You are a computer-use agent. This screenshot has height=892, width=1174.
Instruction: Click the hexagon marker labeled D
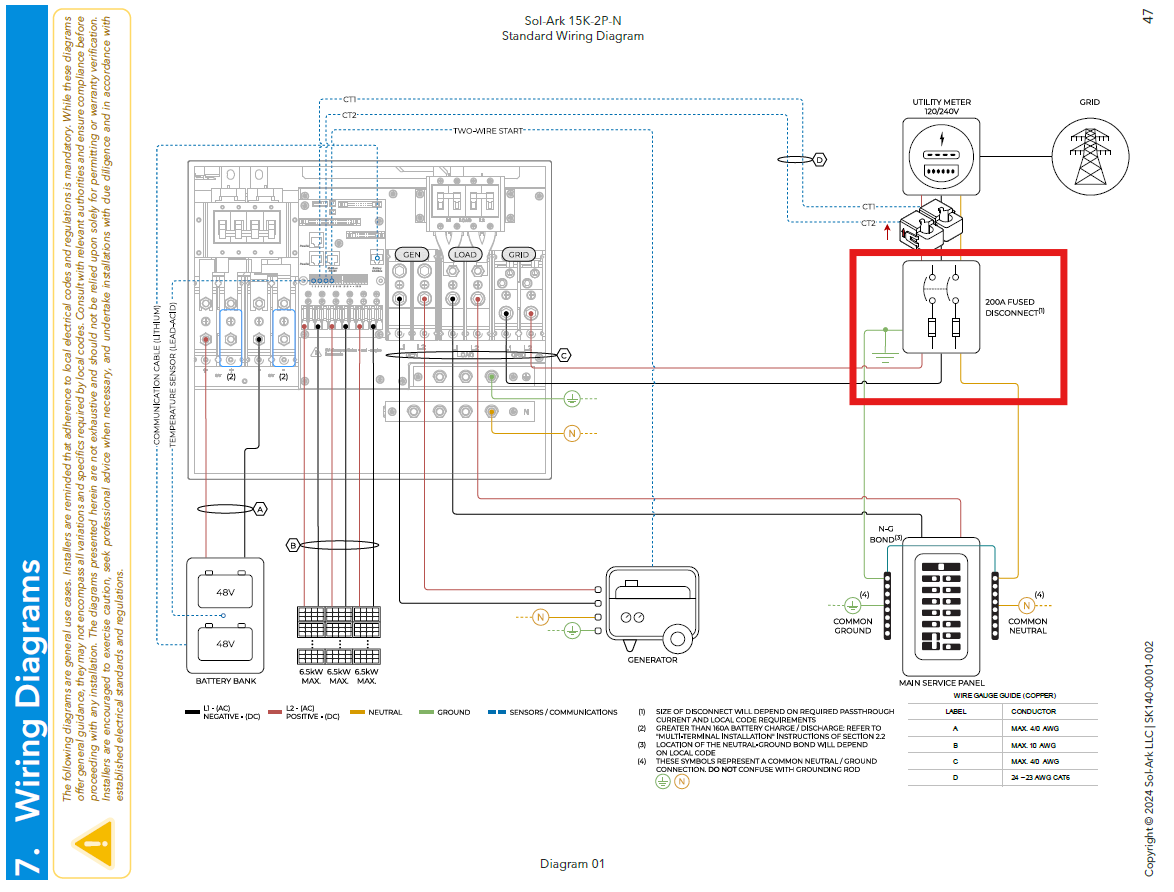[x=820, y=160]
